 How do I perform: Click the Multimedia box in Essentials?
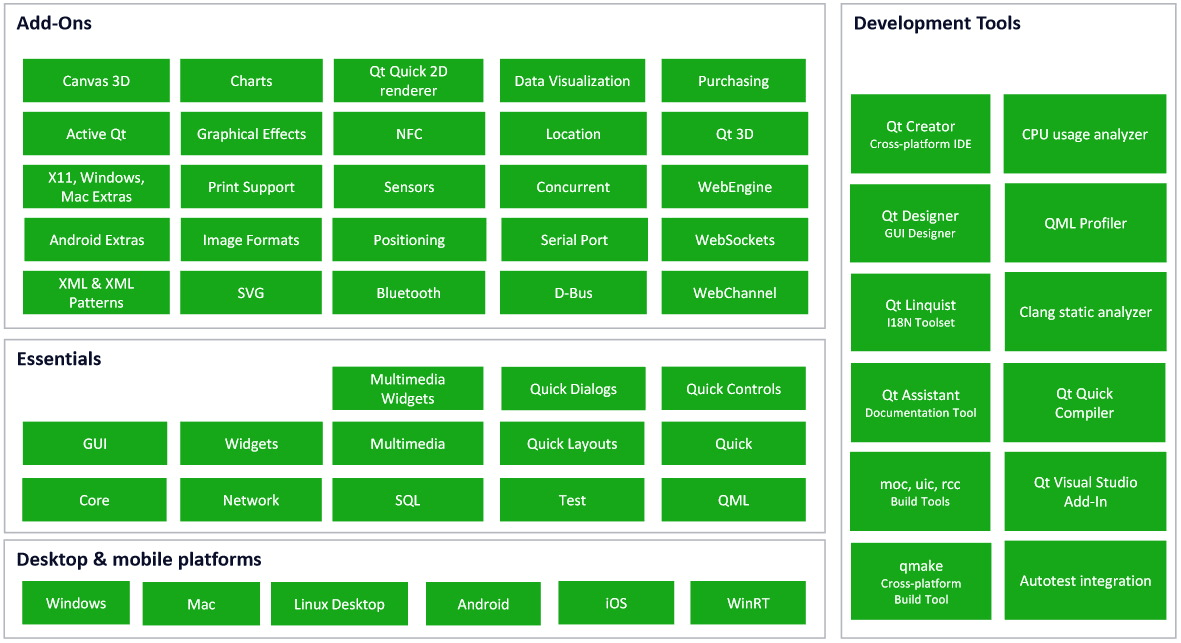pyautogui.click(x=407, y=443)
